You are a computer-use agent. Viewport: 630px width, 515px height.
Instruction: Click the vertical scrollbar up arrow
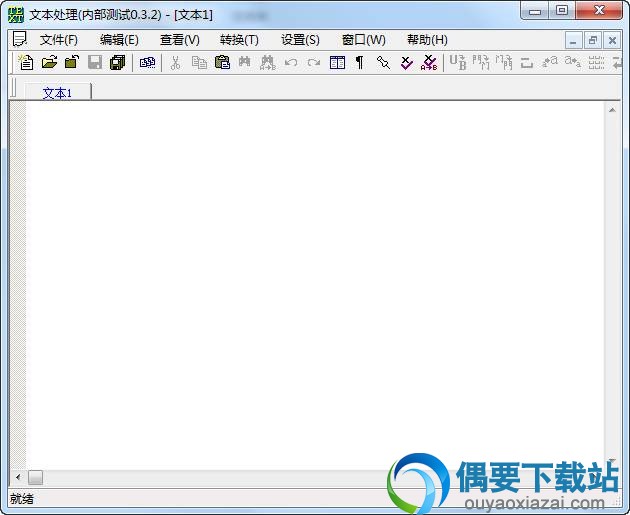pos(612,110)
